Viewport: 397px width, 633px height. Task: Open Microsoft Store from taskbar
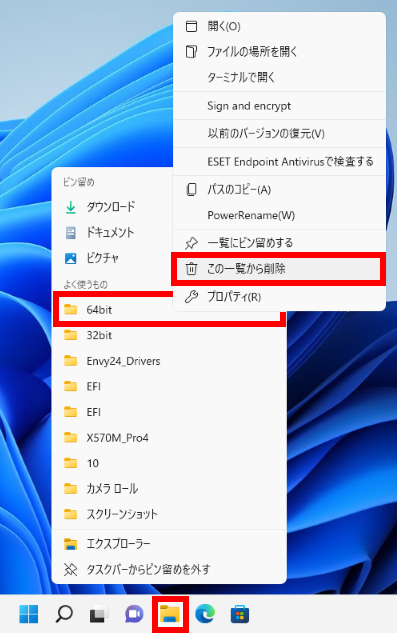click(240, 614)
